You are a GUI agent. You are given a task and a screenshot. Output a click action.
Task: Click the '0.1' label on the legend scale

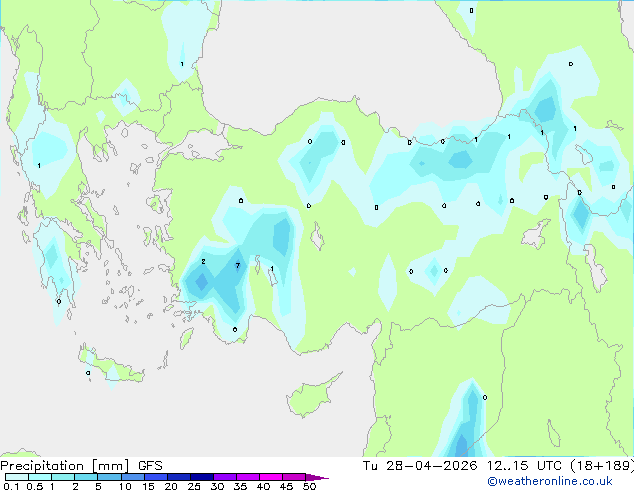[x=11, y=486]
